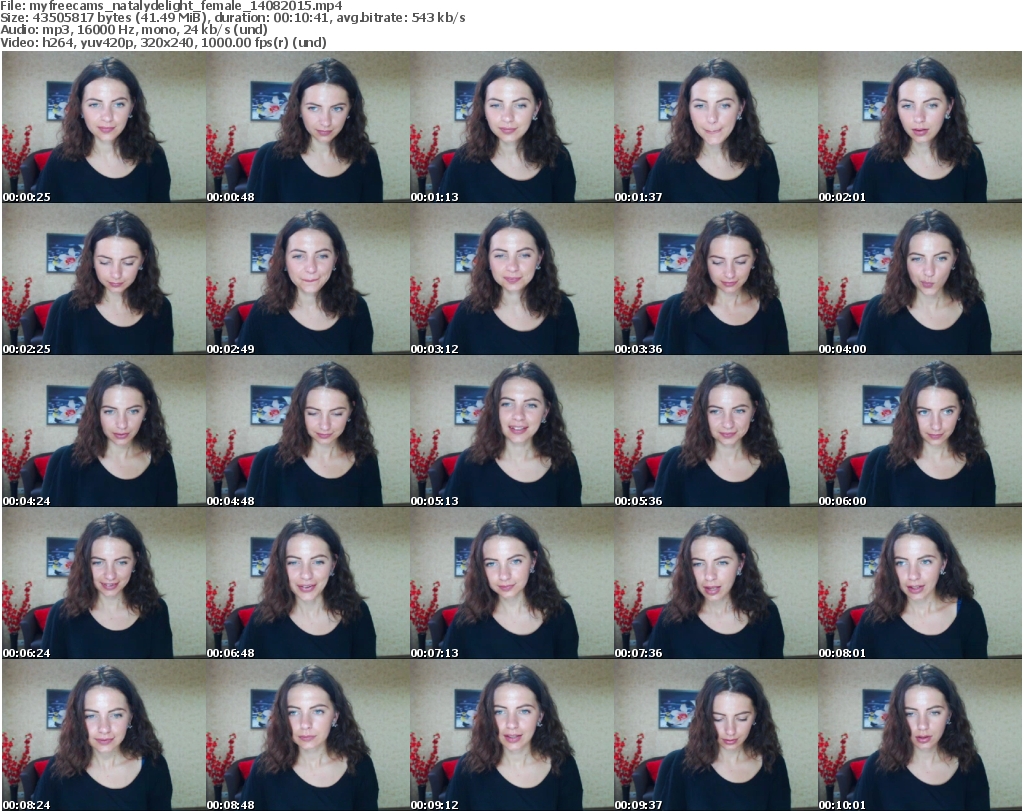Select the thumbnail frame stamped 00:01:37
Image resolution: width=1024 pixels, height=811 pixels.
click(x=715, y=127)
